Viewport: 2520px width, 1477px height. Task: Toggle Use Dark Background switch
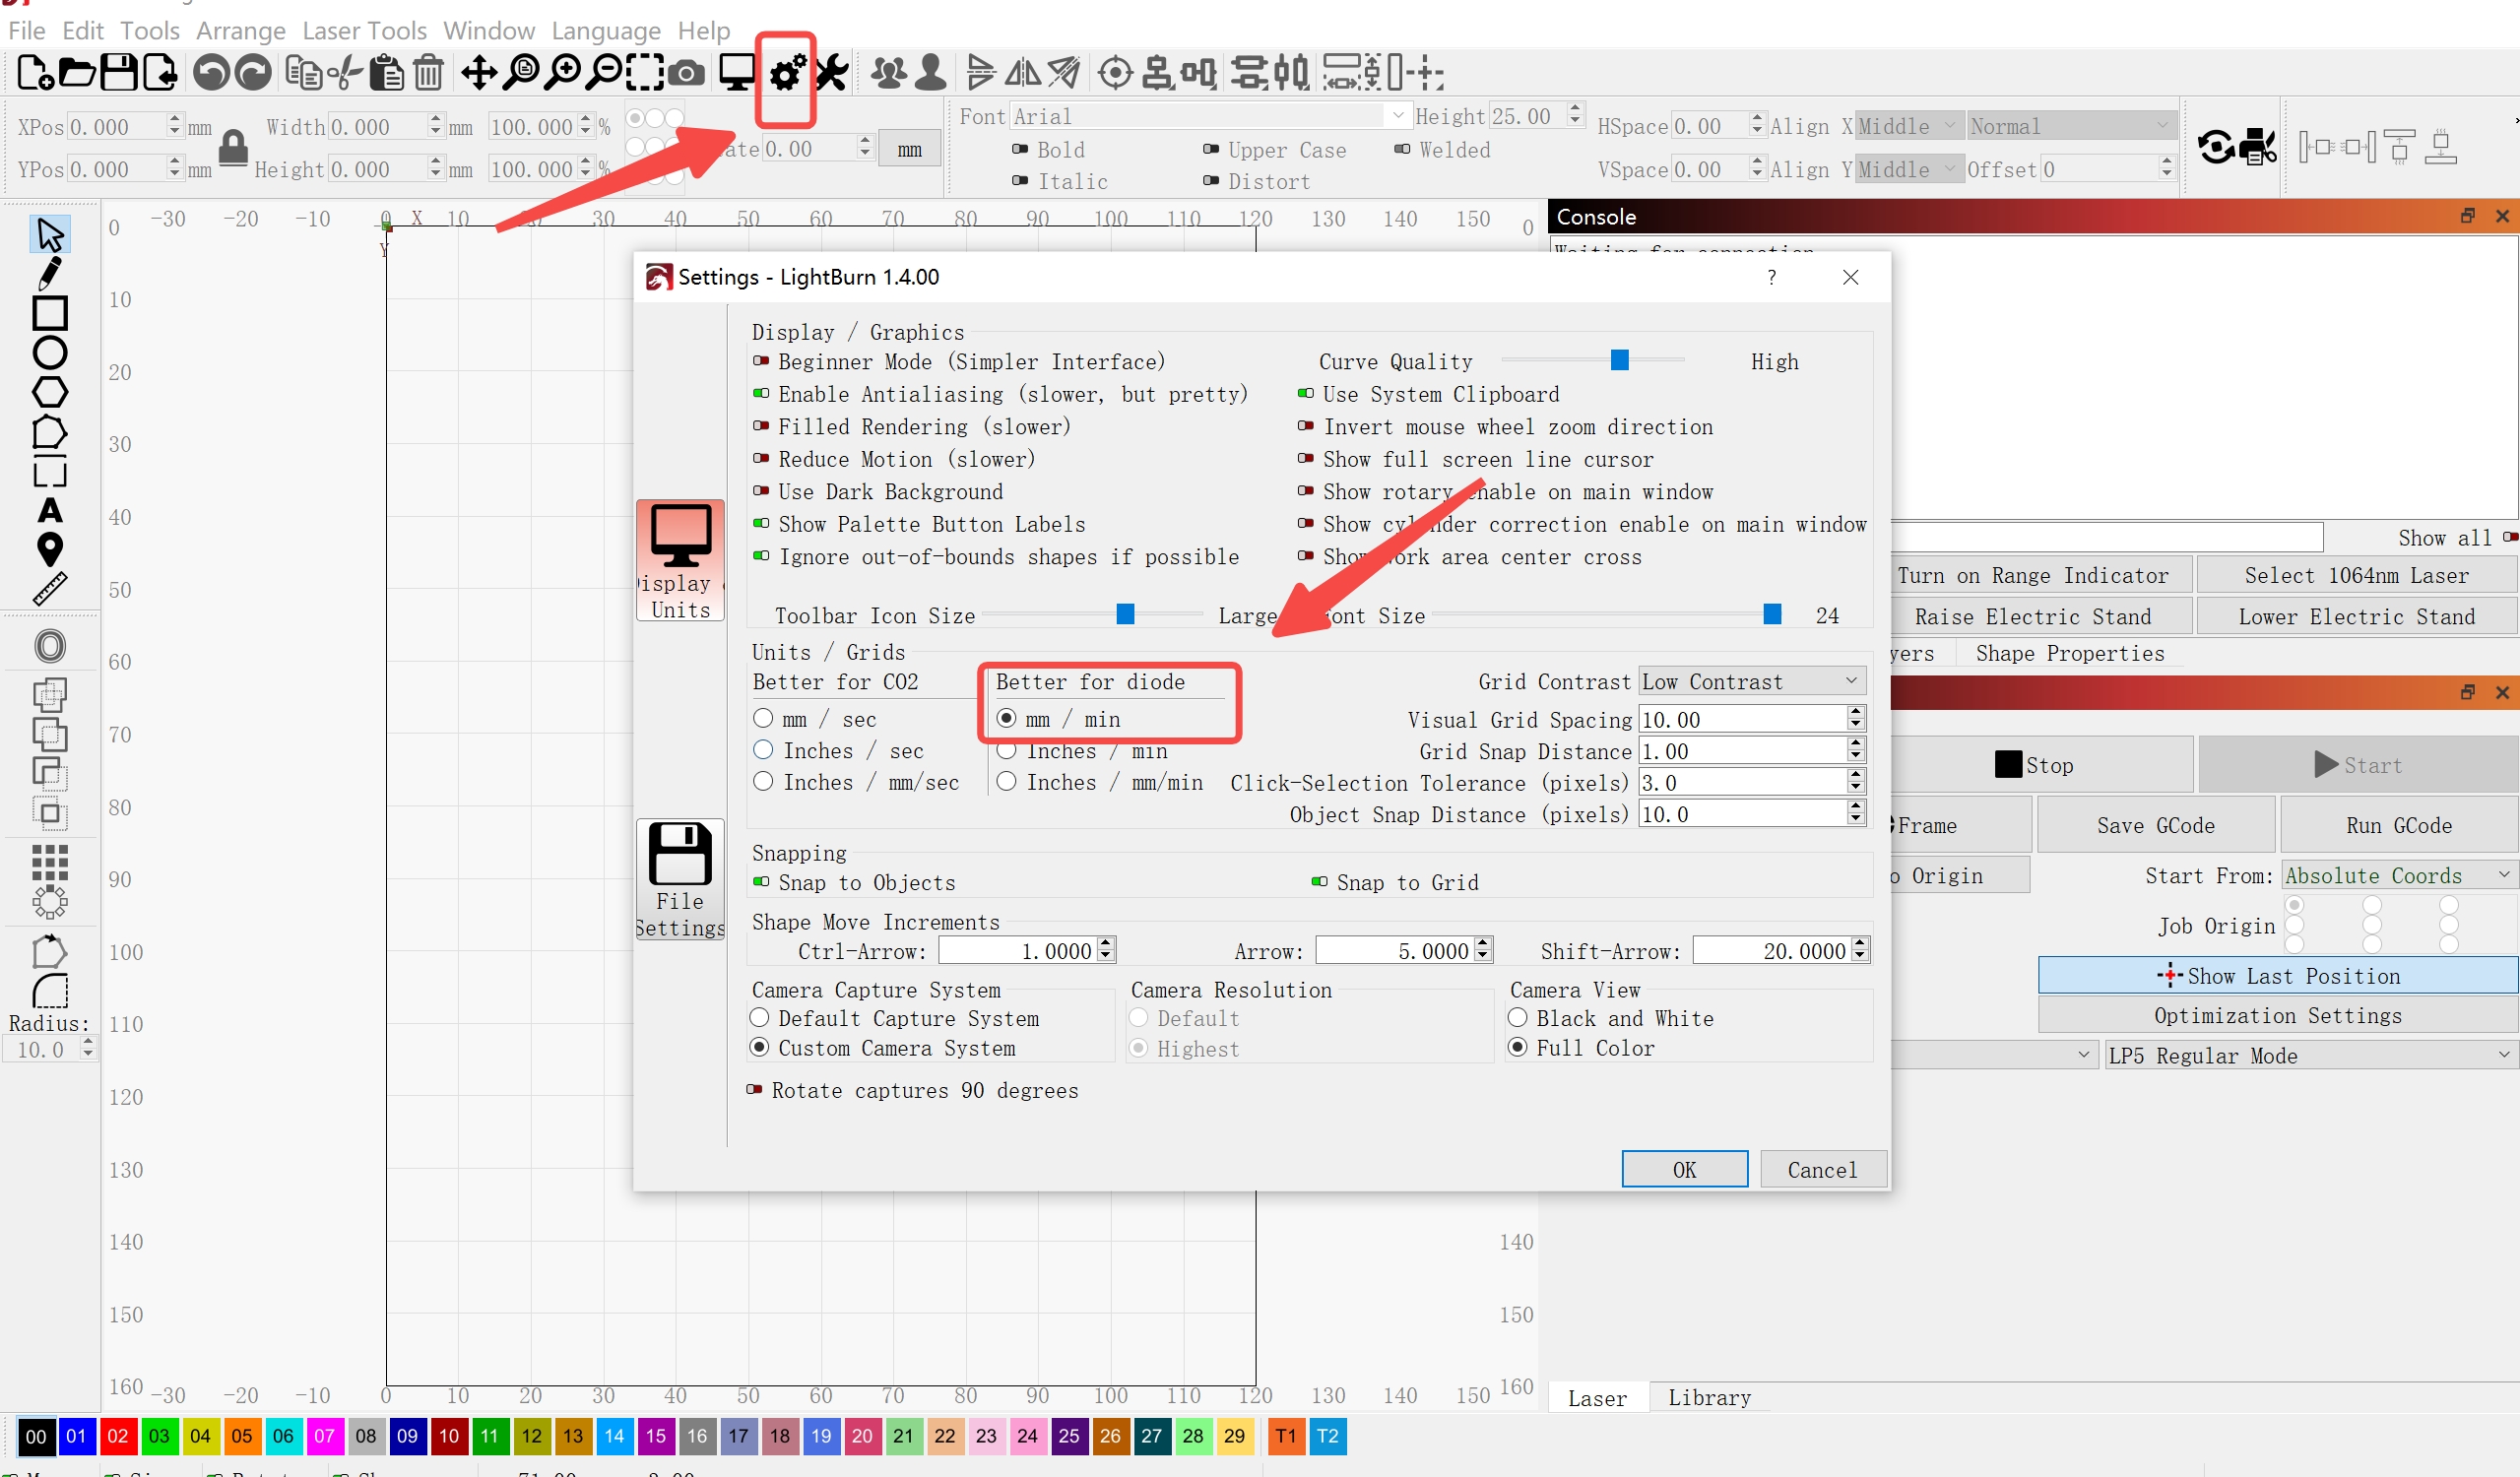(x=761, y=491)
